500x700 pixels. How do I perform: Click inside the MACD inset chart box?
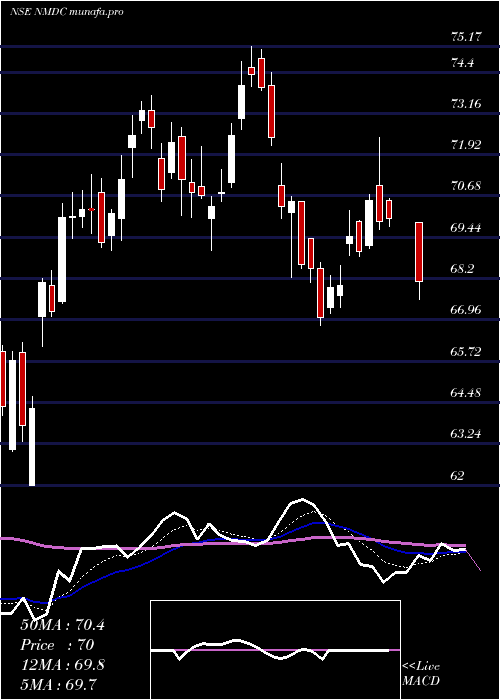pyautogui.click(x=275, y=650)
